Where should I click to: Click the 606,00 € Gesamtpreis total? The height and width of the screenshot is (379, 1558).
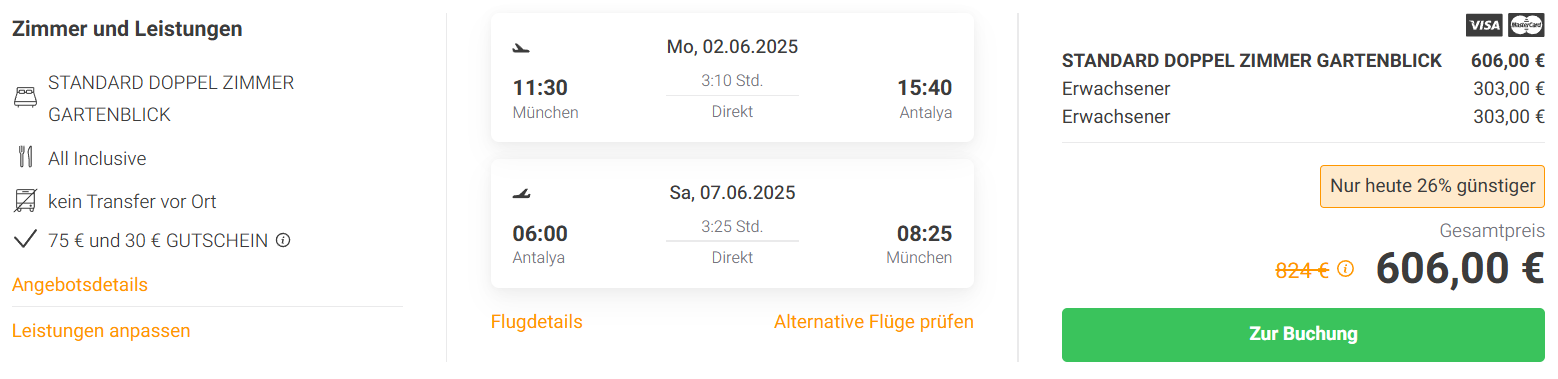pos(1460,268)
